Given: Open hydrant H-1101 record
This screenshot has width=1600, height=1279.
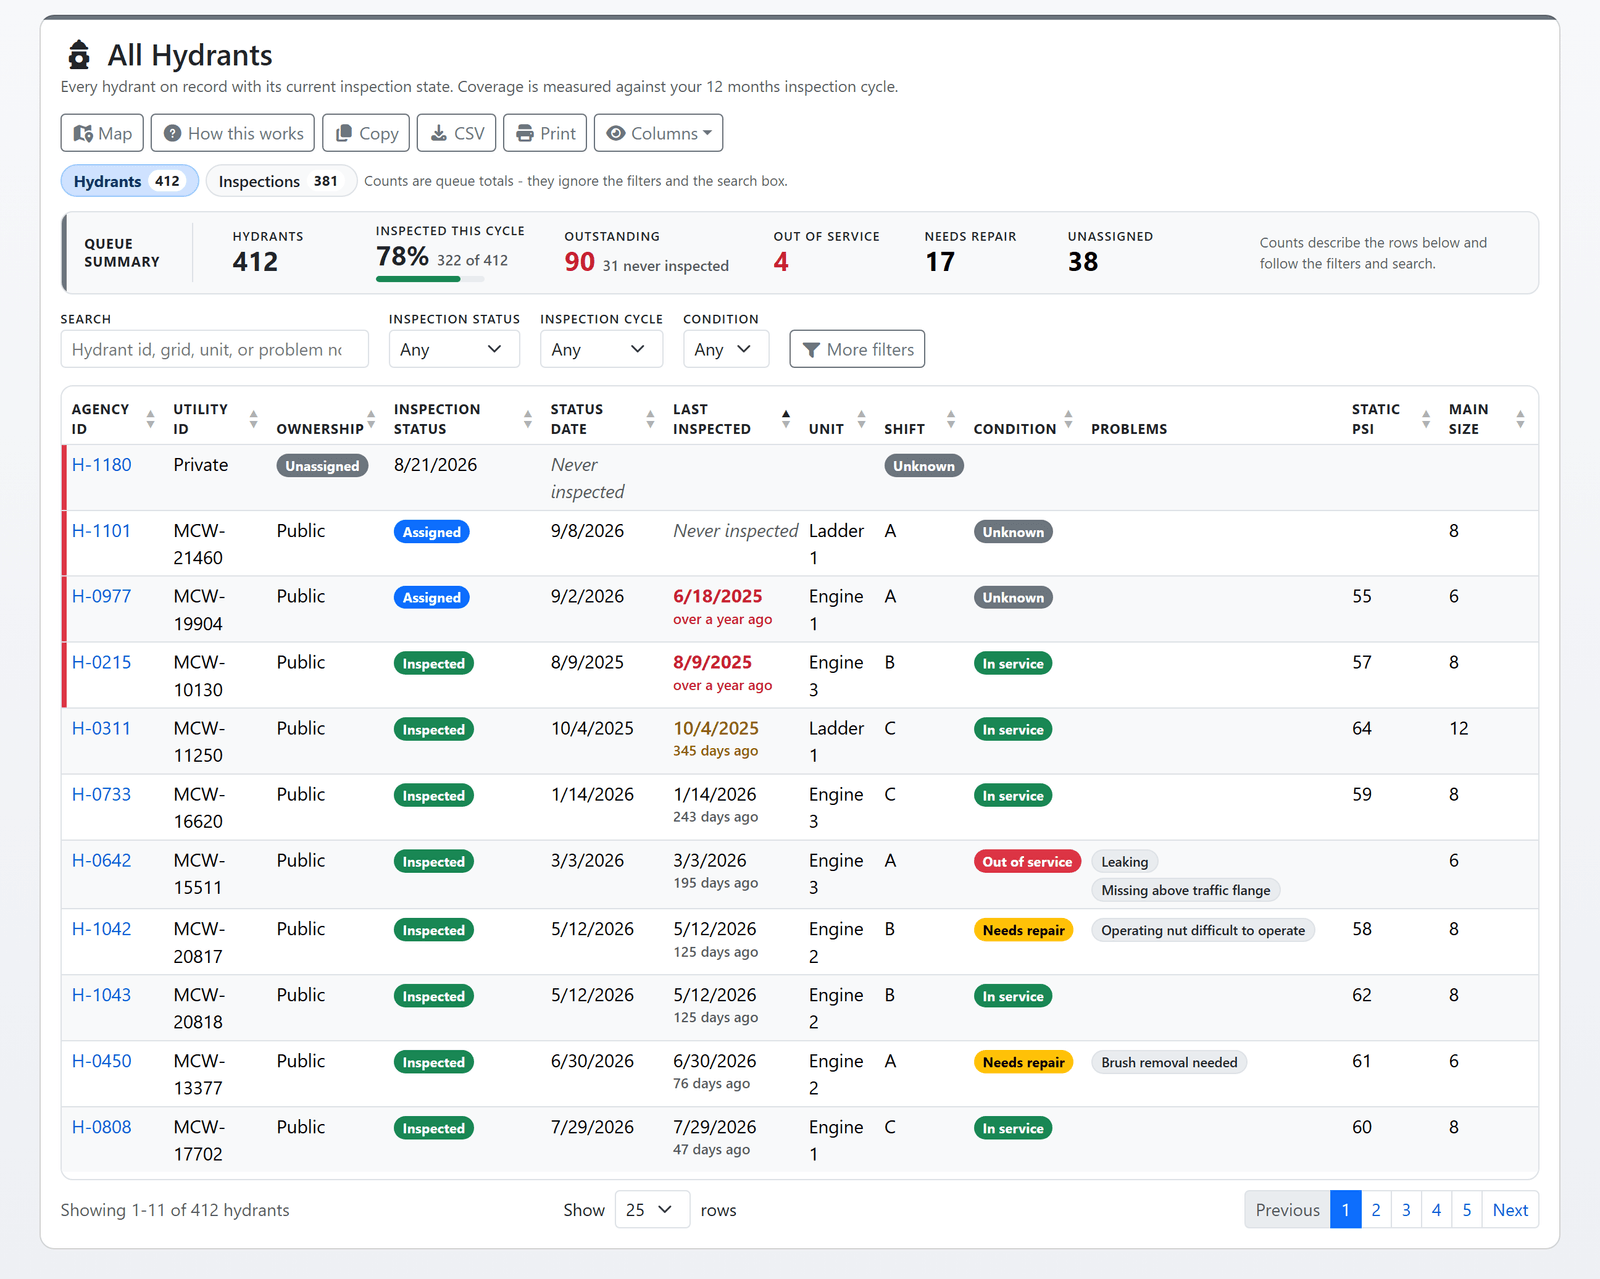Looking at the screenshot, I should tap(101, 531).
